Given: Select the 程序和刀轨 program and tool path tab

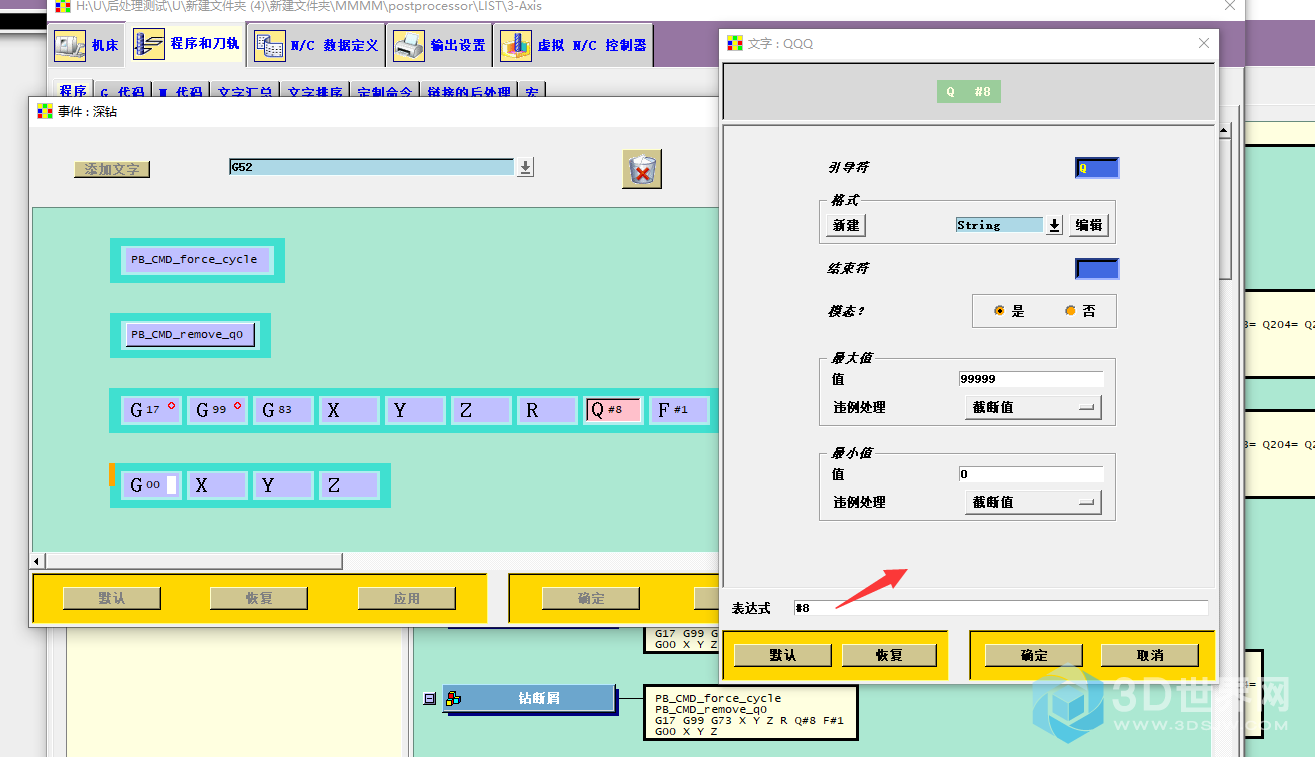Looking at the screenshot, I should [x=187, y=45].
